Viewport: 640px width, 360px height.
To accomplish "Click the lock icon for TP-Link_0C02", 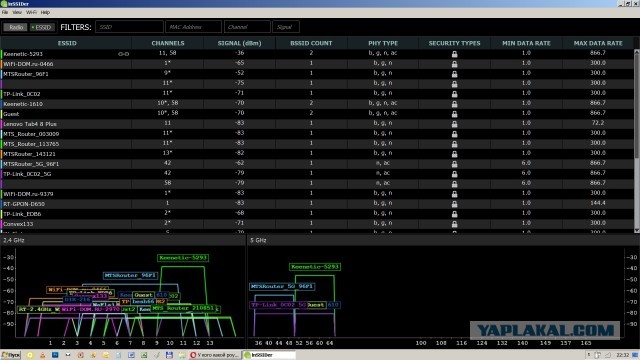I will (454, 94).
